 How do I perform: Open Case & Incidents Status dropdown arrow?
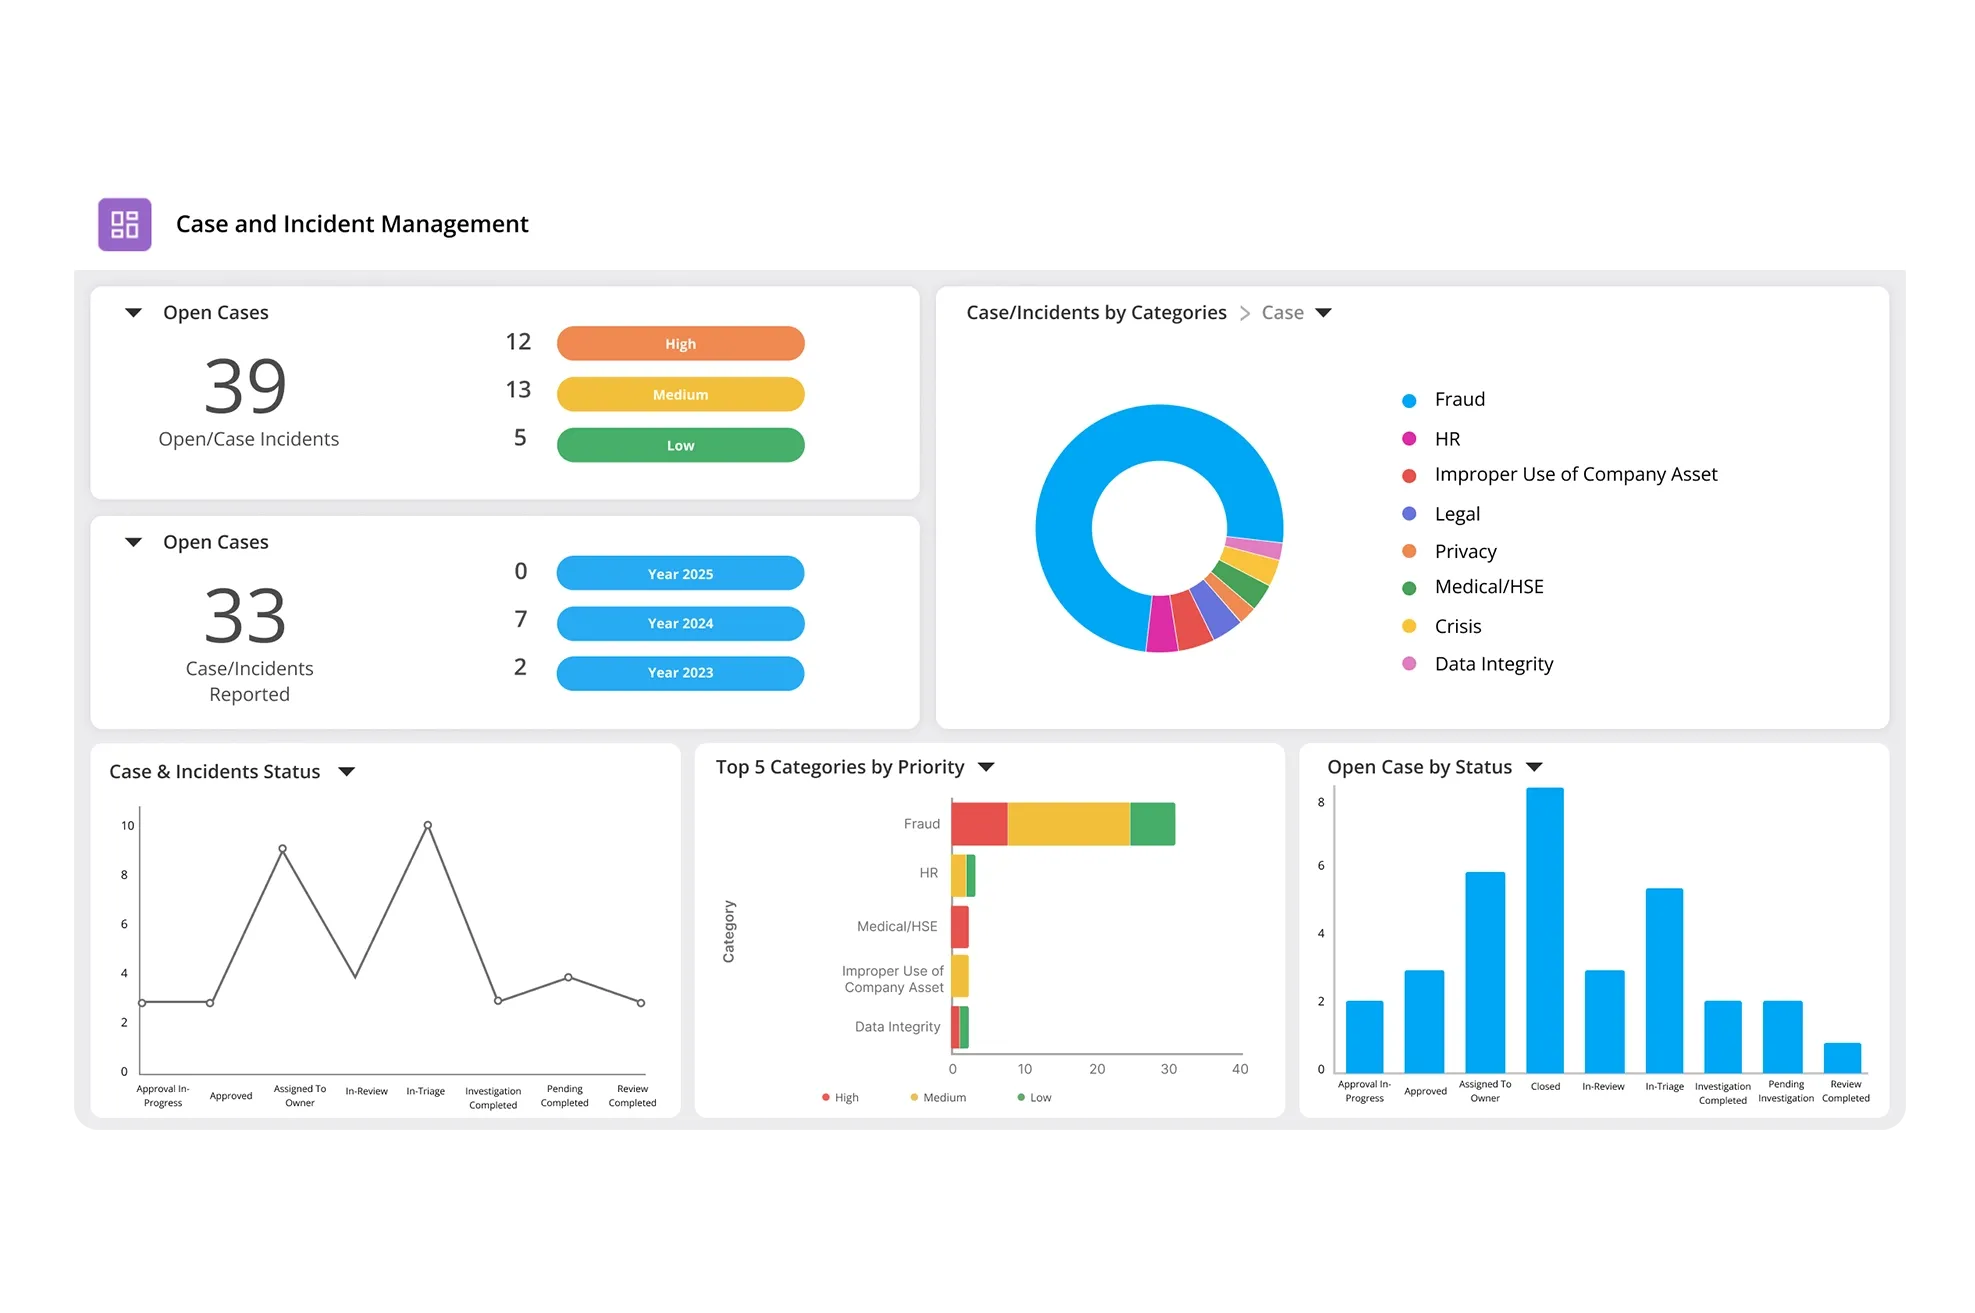click(346, 771)
